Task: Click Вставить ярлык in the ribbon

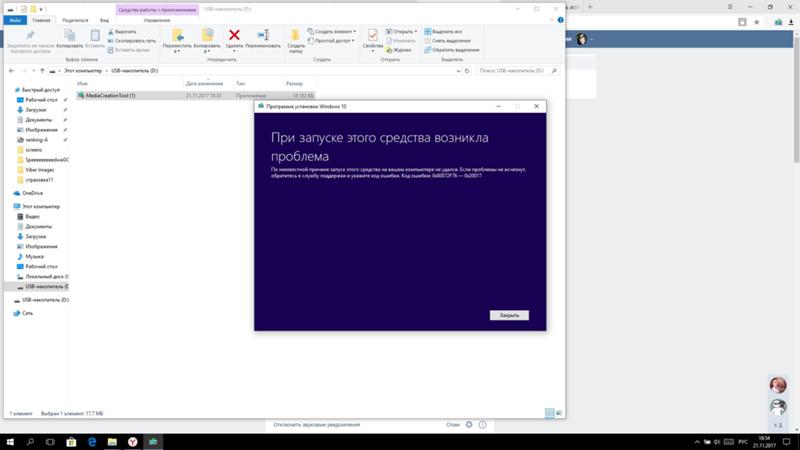Action: [x=129, y=50]
